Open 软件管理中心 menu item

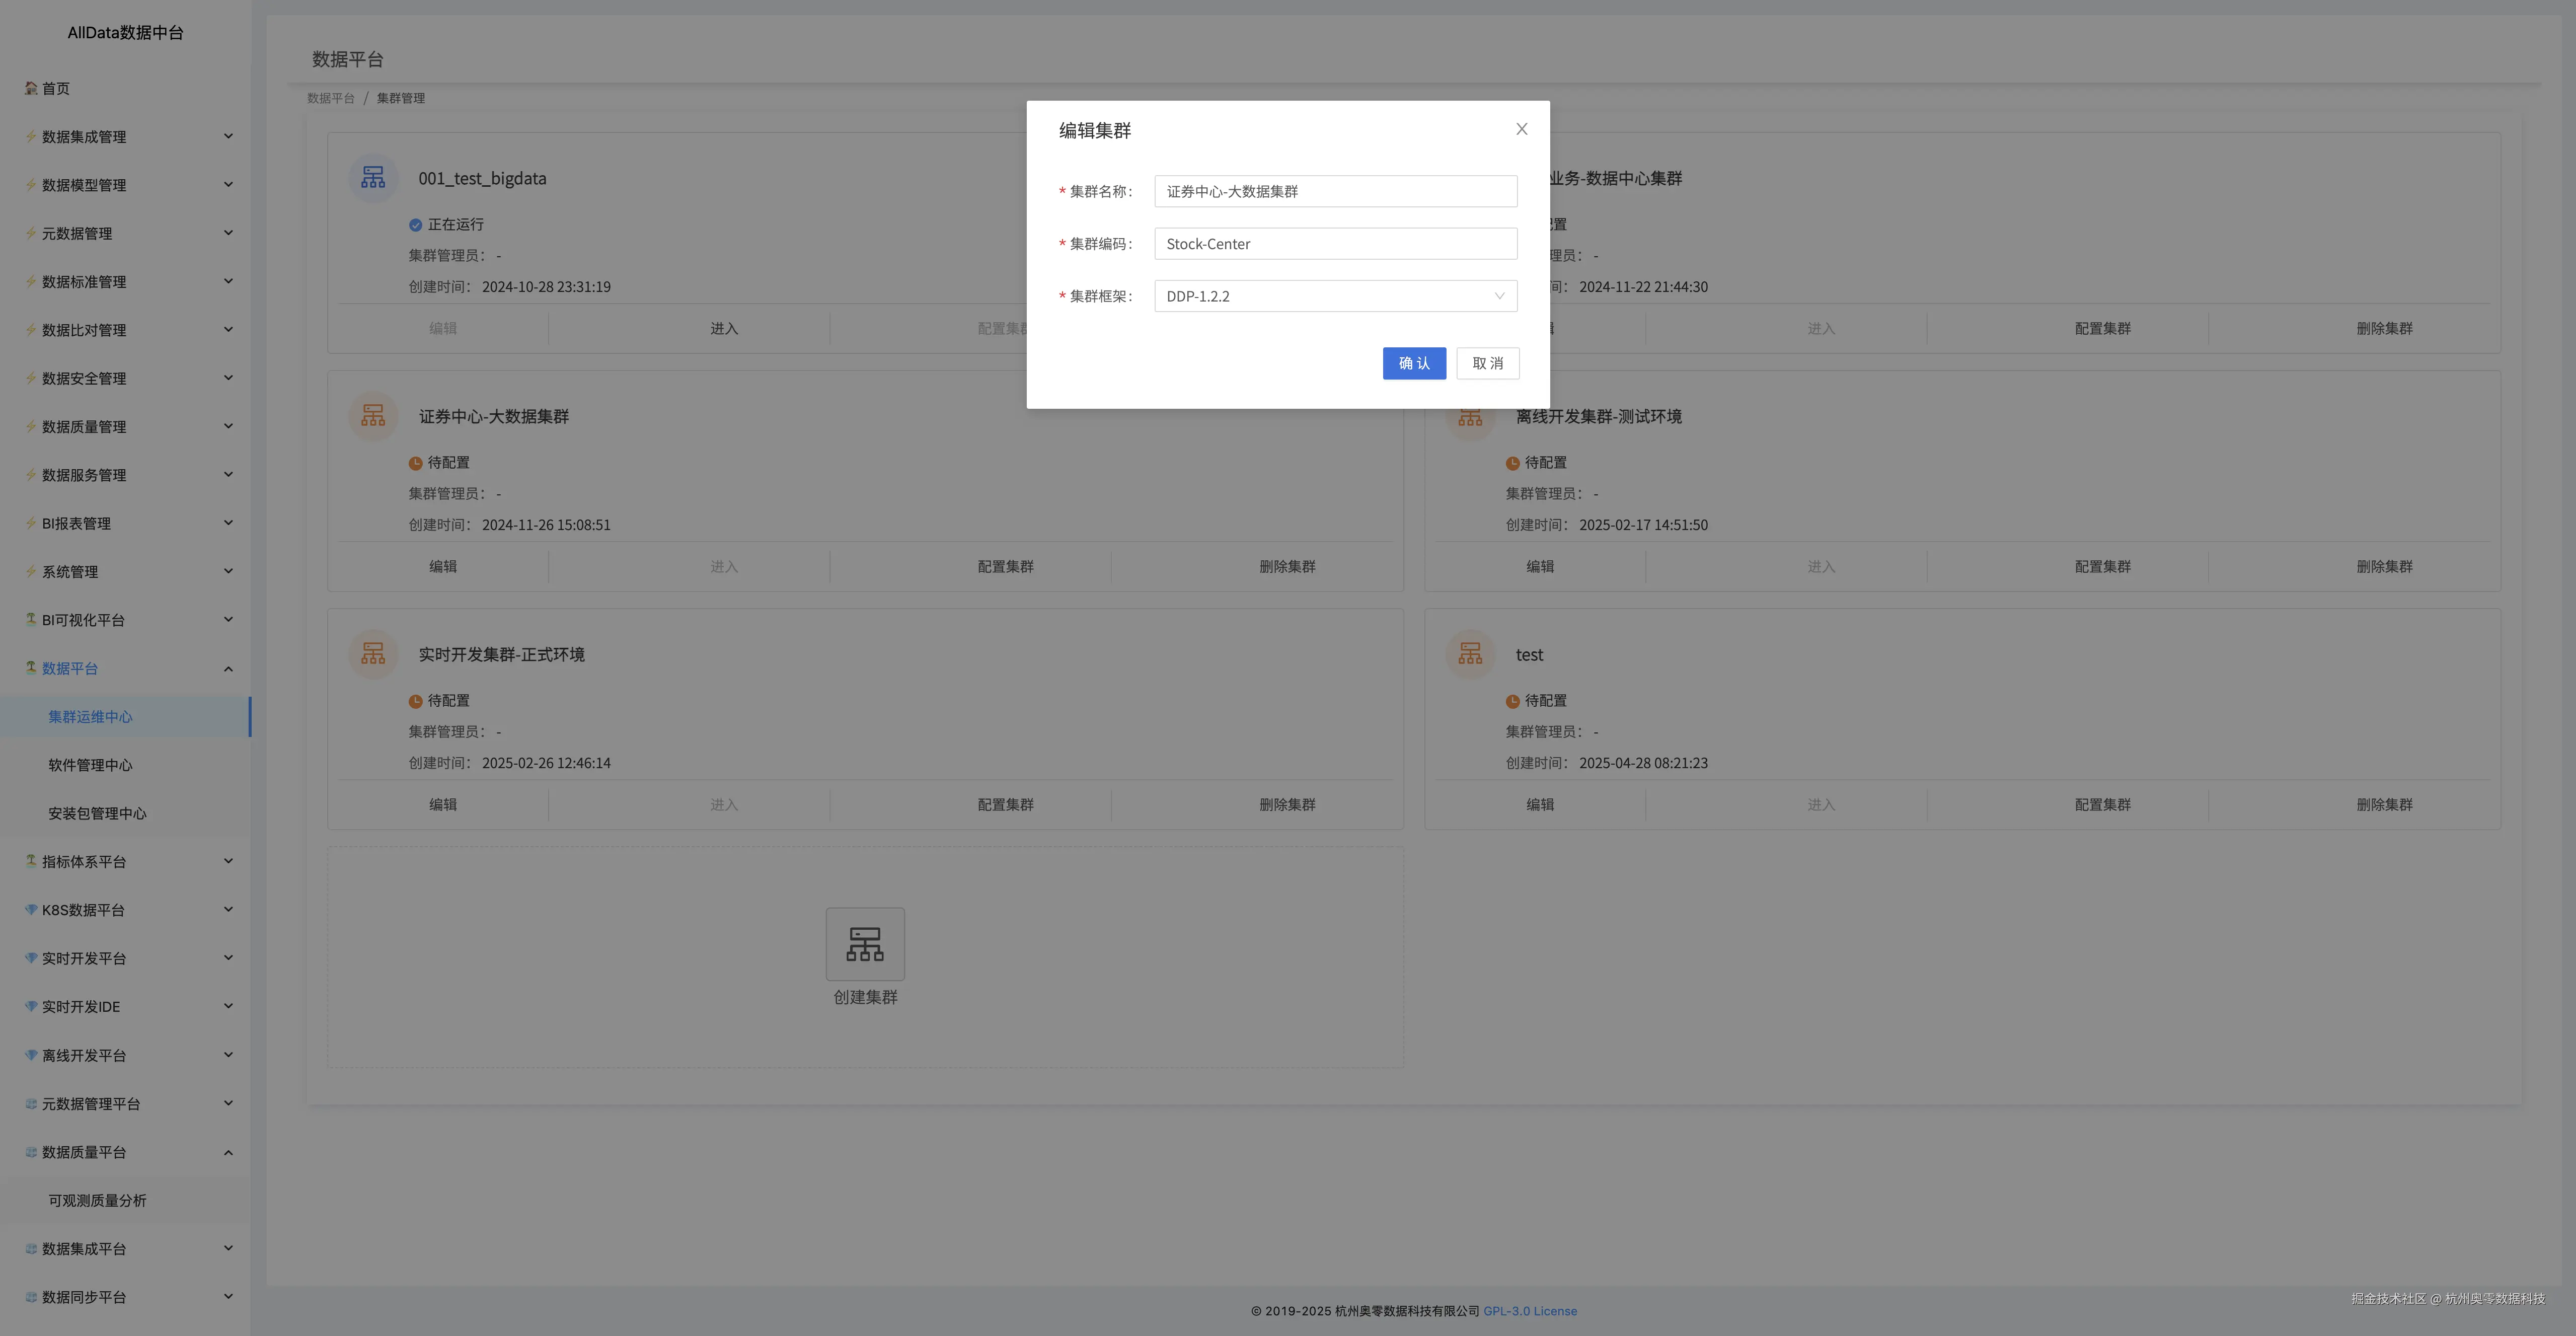90,765
